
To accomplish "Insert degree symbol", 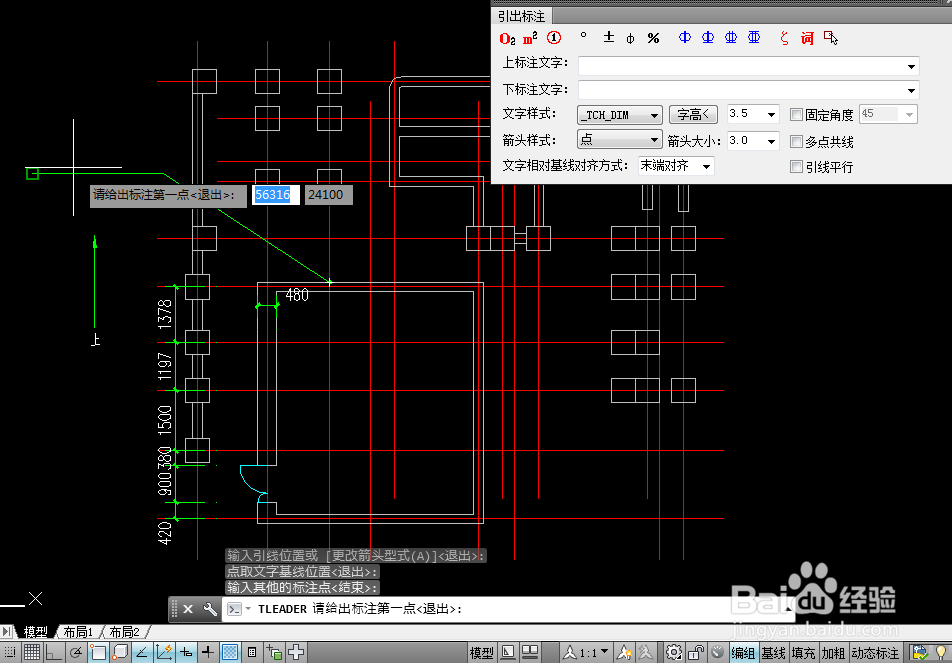I will (583, 36).
